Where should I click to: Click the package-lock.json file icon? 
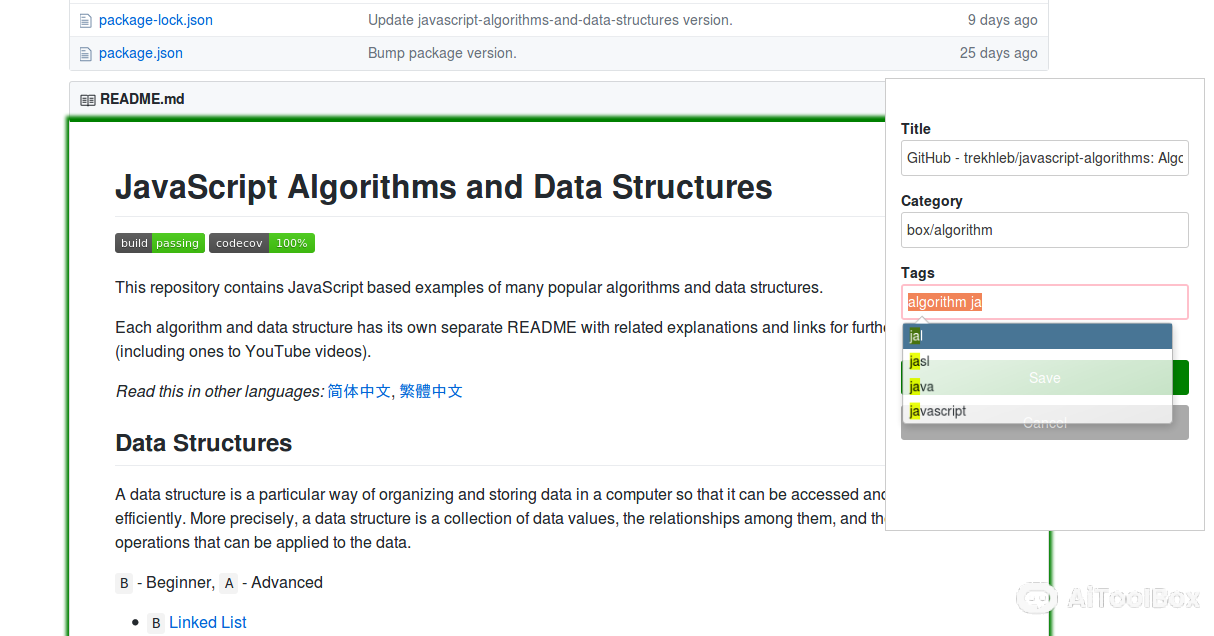coord(85,20)
